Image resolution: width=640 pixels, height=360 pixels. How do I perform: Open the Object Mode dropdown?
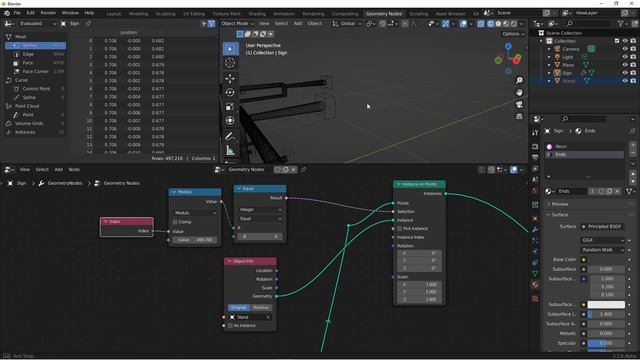pyautogui.click(x=237, y=24)
